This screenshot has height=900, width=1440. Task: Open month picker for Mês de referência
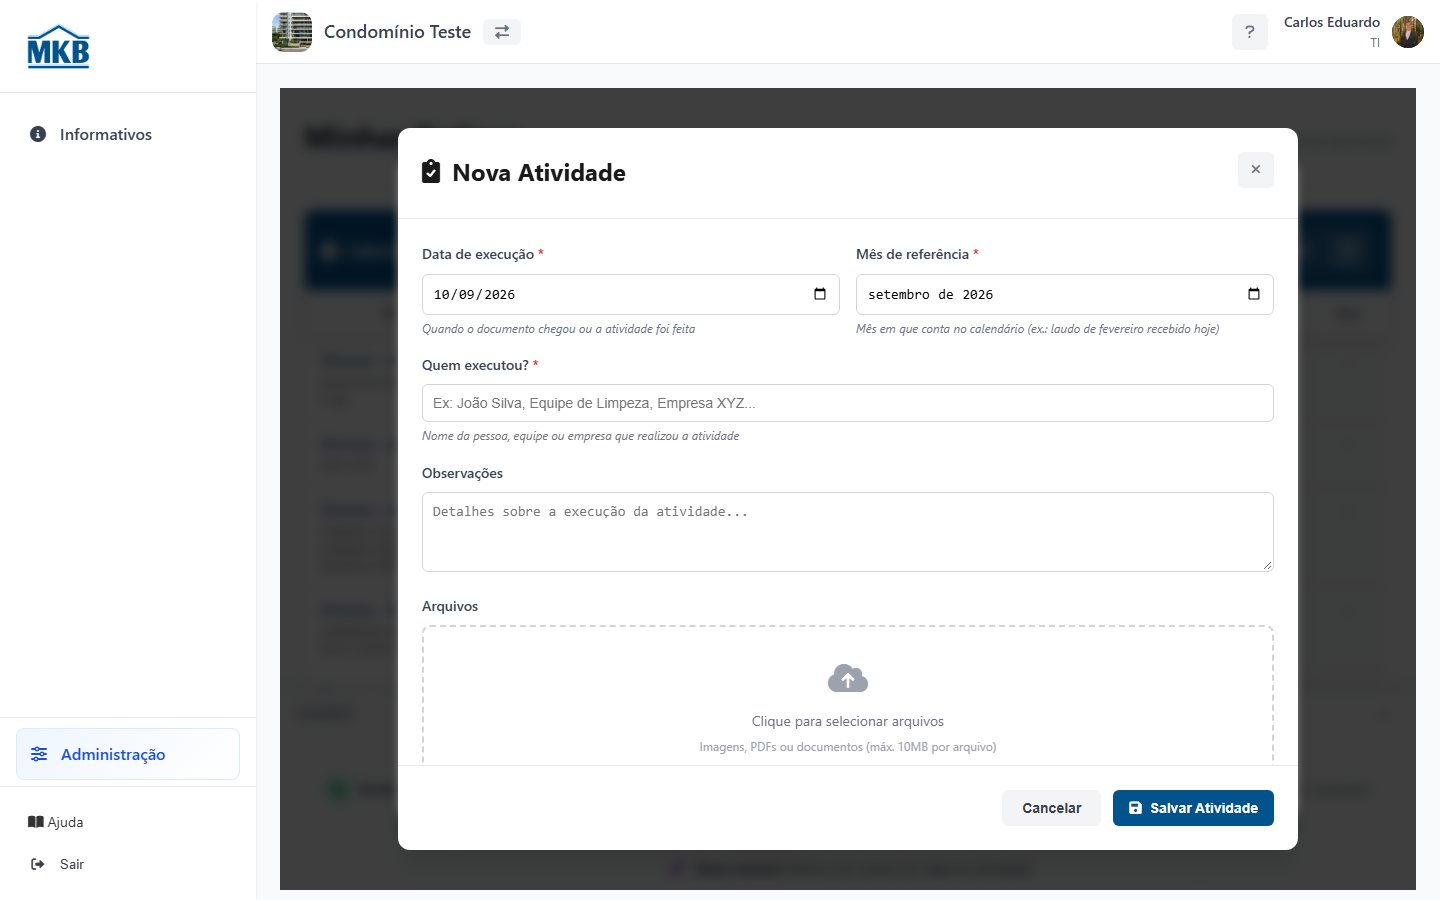click(x=1254, y=294)
